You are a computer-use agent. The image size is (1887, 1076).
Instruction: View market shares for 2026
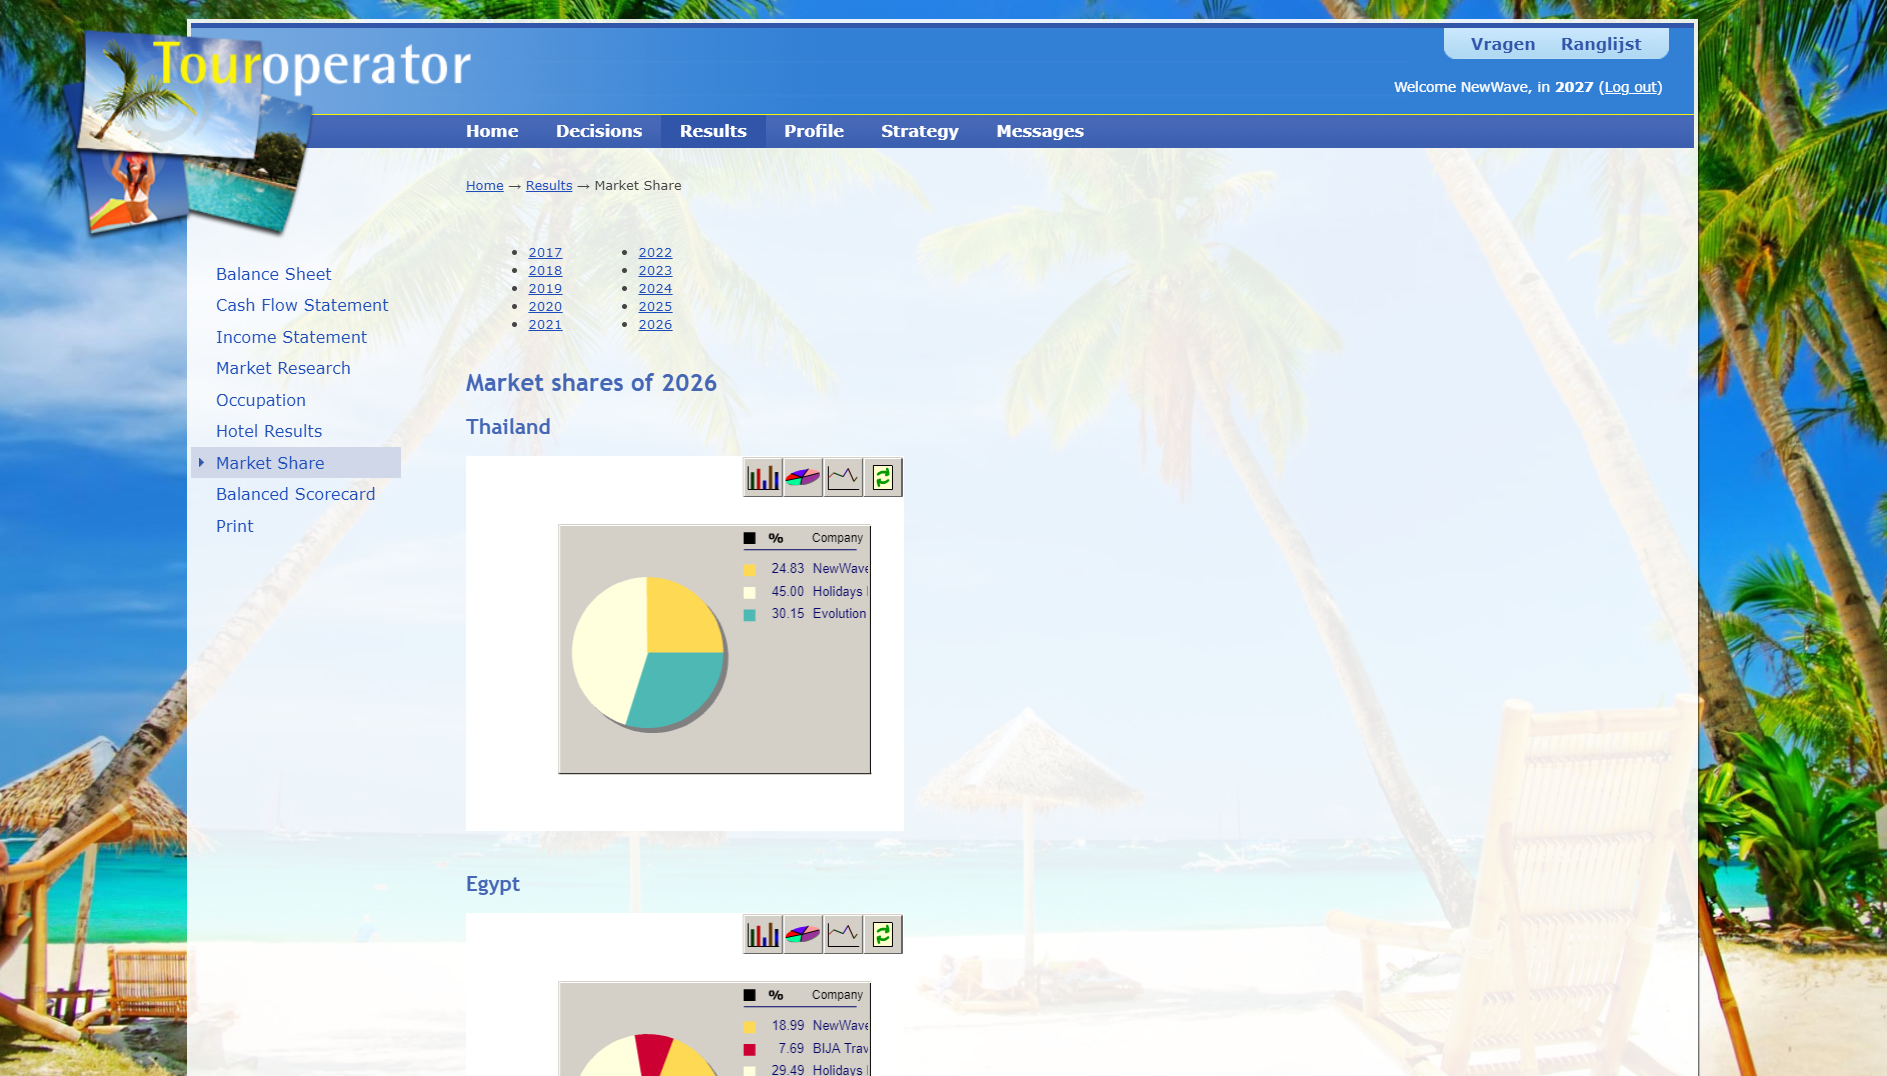(655, 325)
